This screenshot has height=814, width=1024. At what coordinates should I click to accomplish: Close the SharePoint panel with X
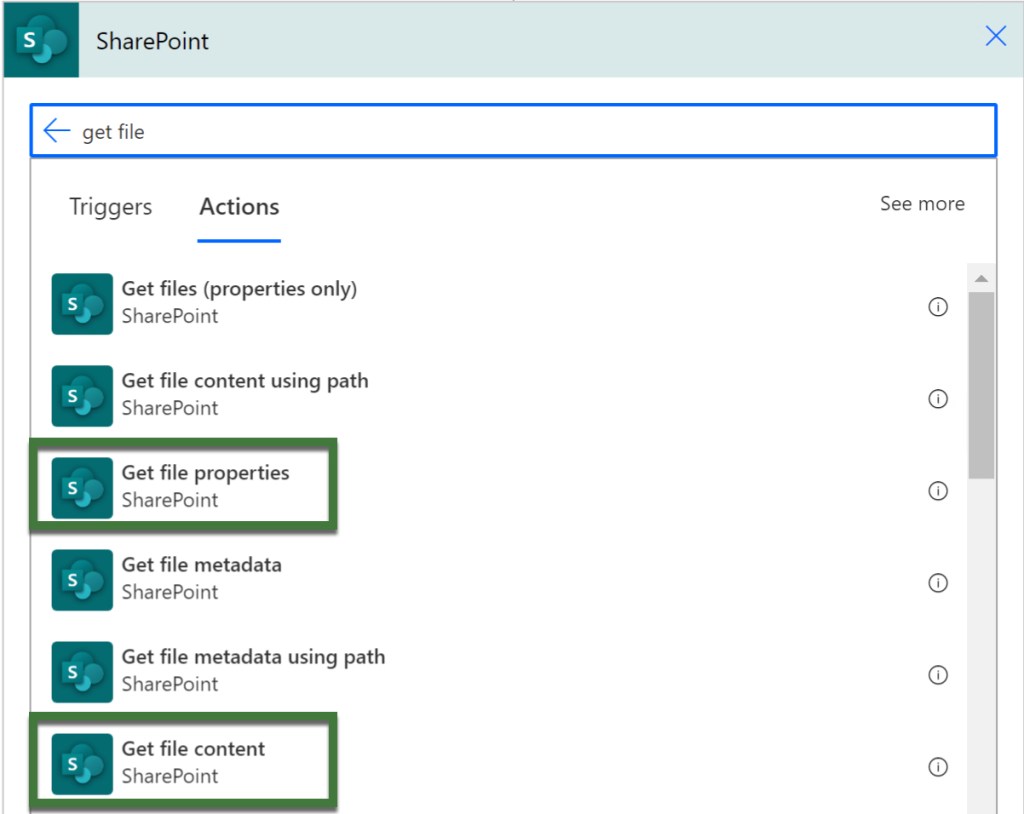click(995, 38)
